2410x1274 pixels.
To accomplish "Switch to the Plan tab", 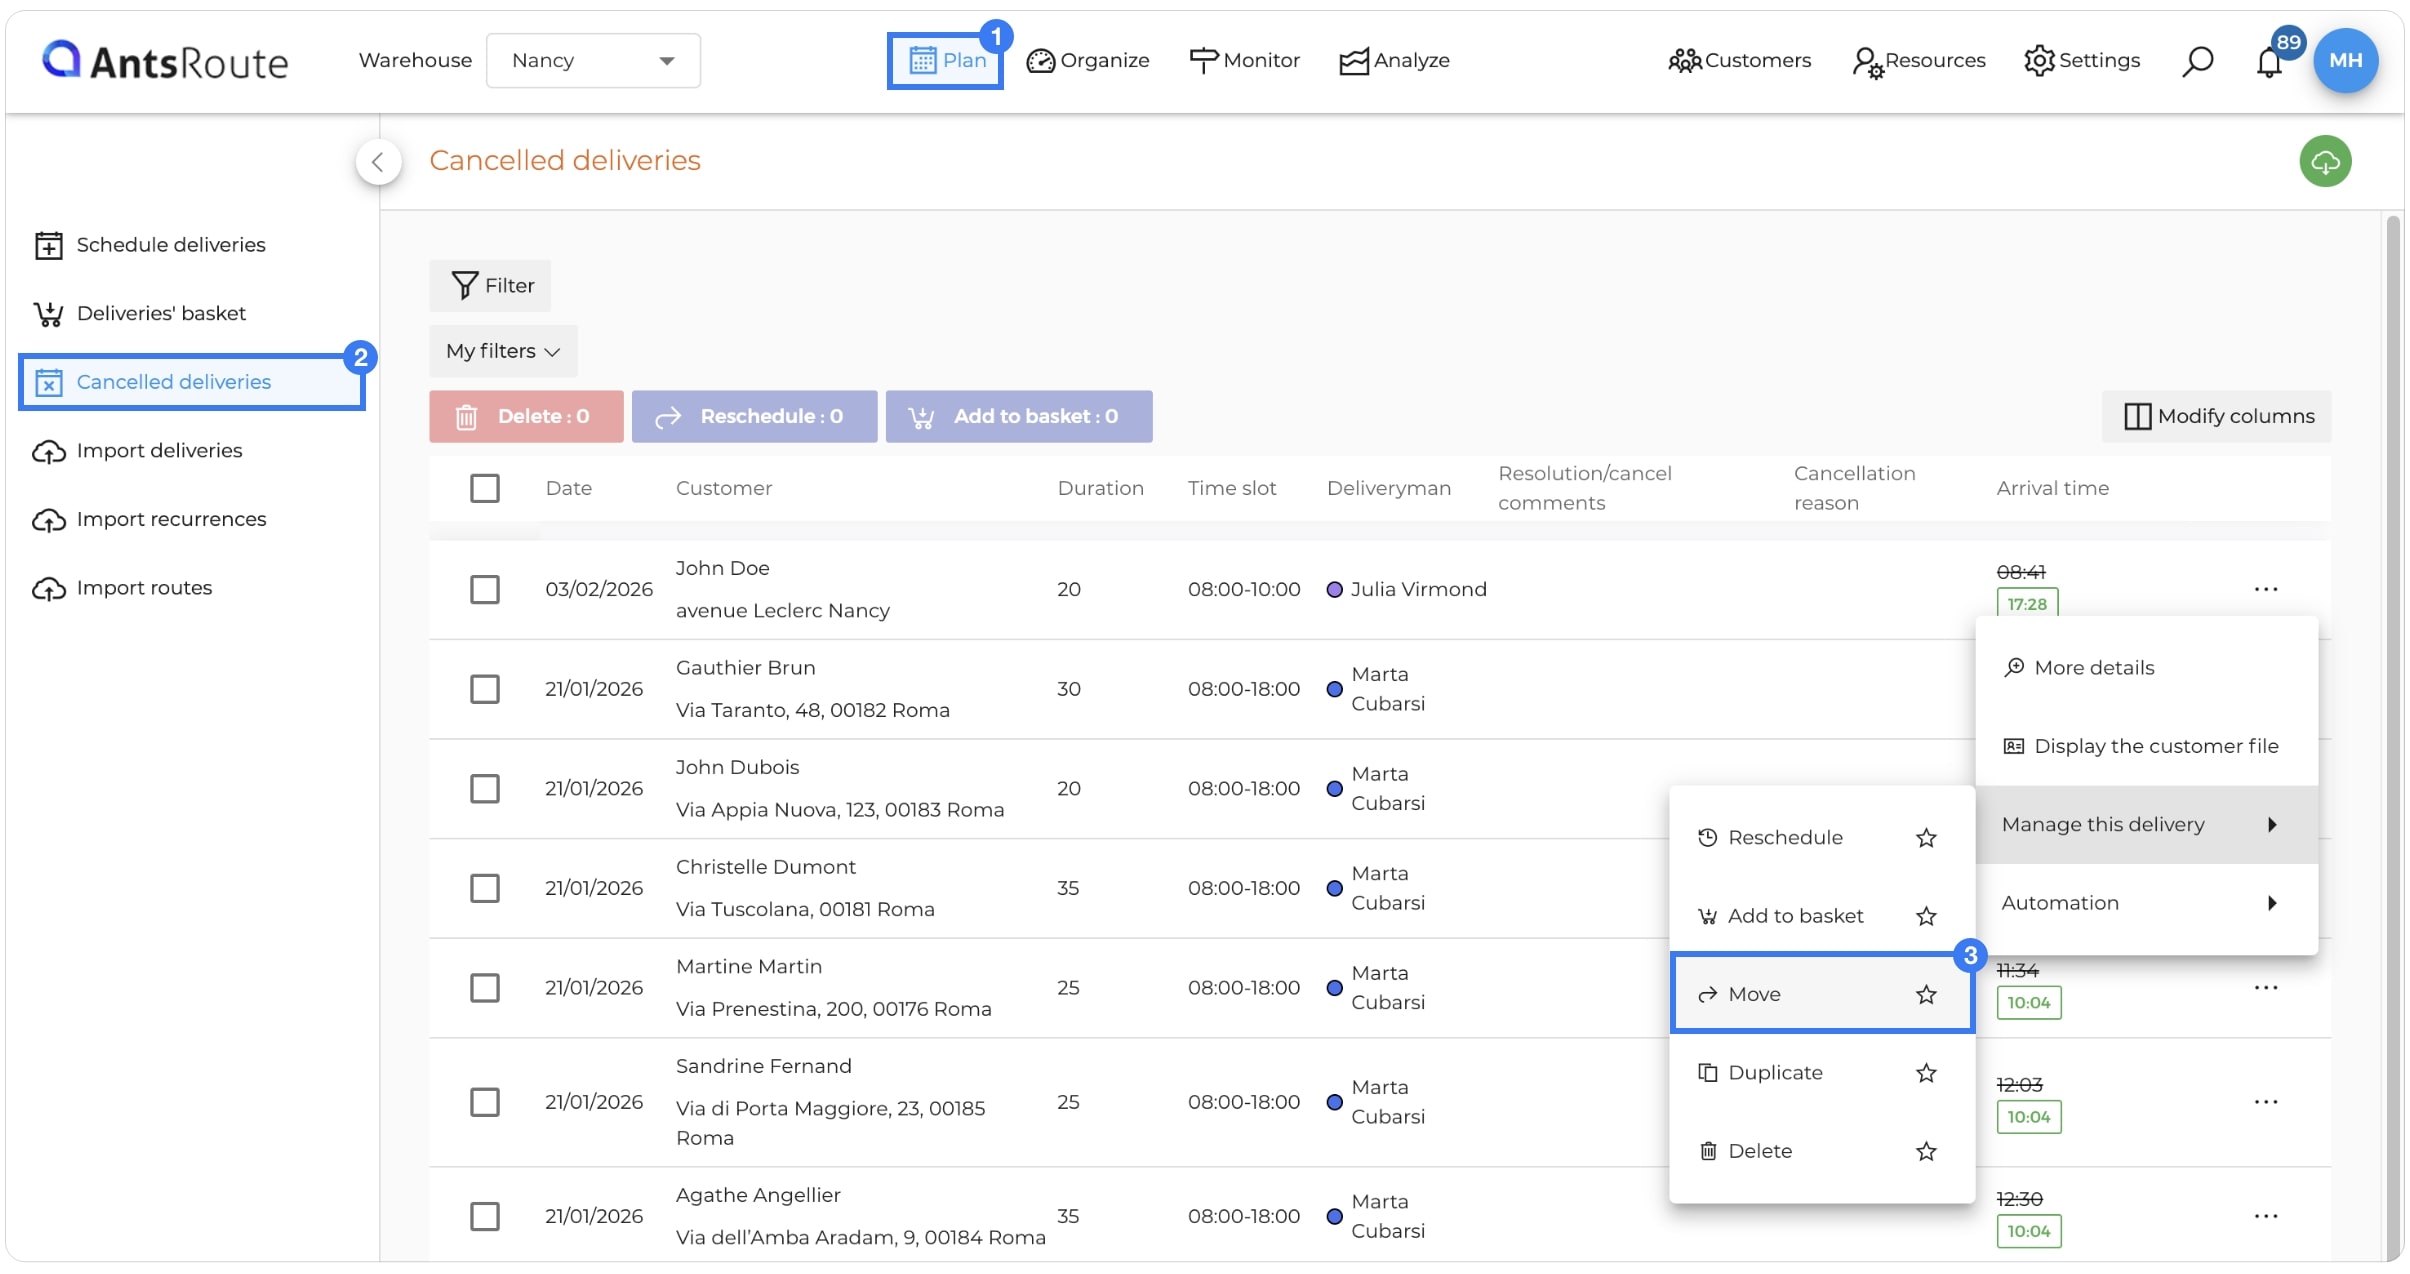I will point(946,61).
